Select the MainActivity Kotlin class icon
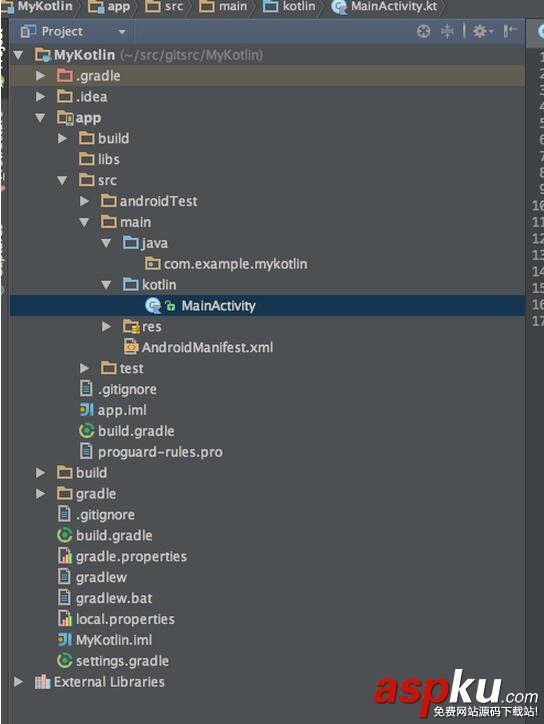The width and height of the screenshot is (544, 724). 153,306
